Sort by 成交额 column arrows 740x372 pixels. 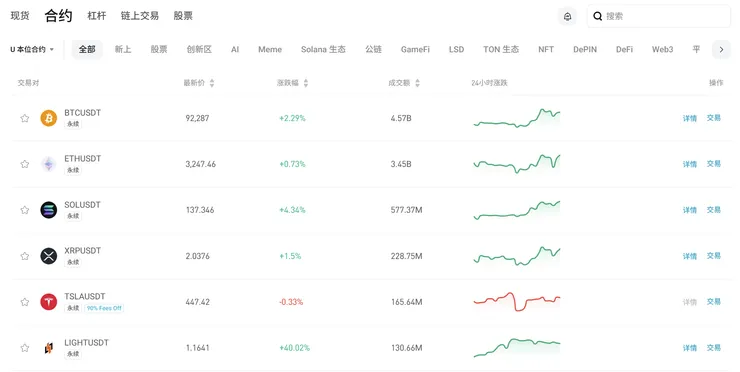click(417, 83)
